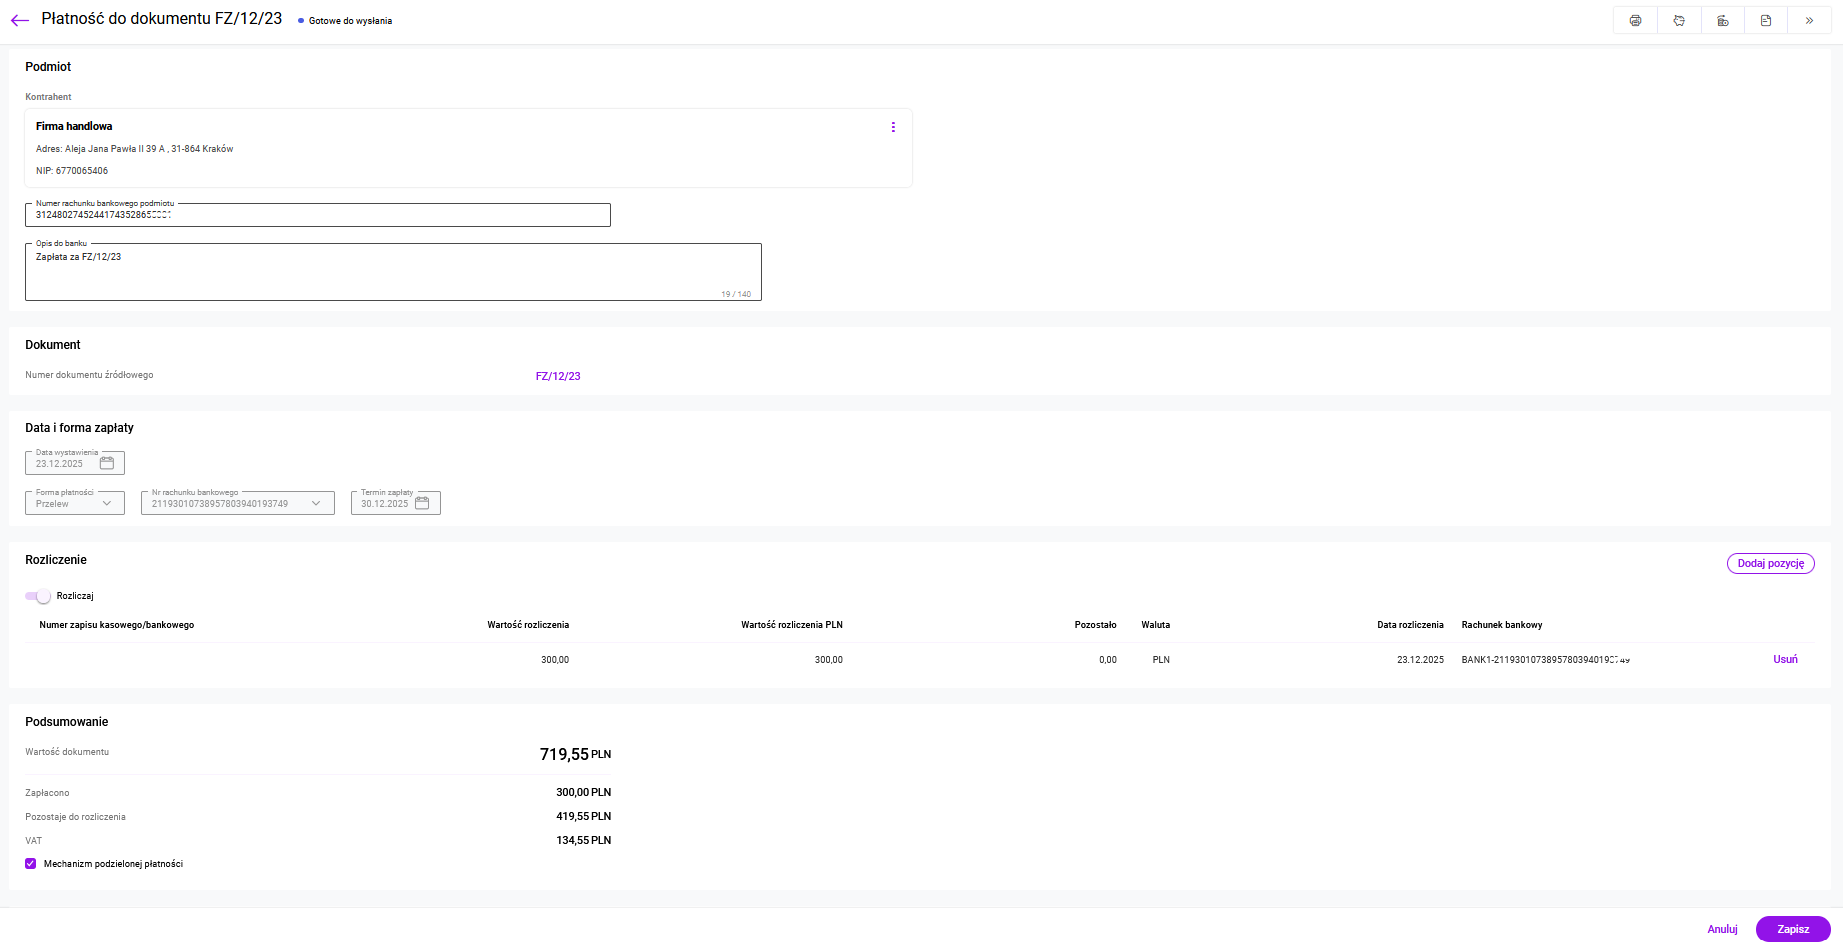Image resolution: width=1843 pixels, height=943 pixels.
Task: Click the back arrow icon
Action: tap(20, 20)
